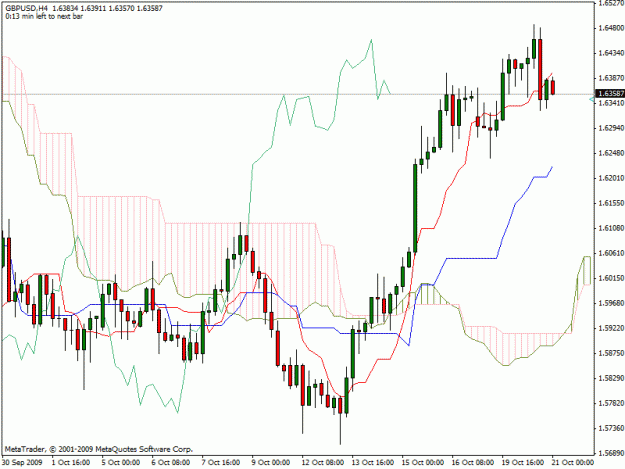The image size is (625, 469).
Task: Click the 1.64800 price axis label
Action: (x=611, y=28)
